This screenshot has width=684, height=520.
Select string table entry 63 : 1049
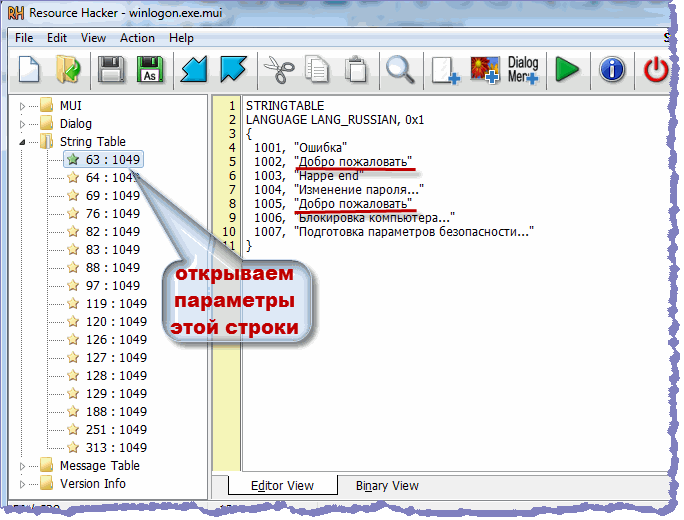(103, 160)
